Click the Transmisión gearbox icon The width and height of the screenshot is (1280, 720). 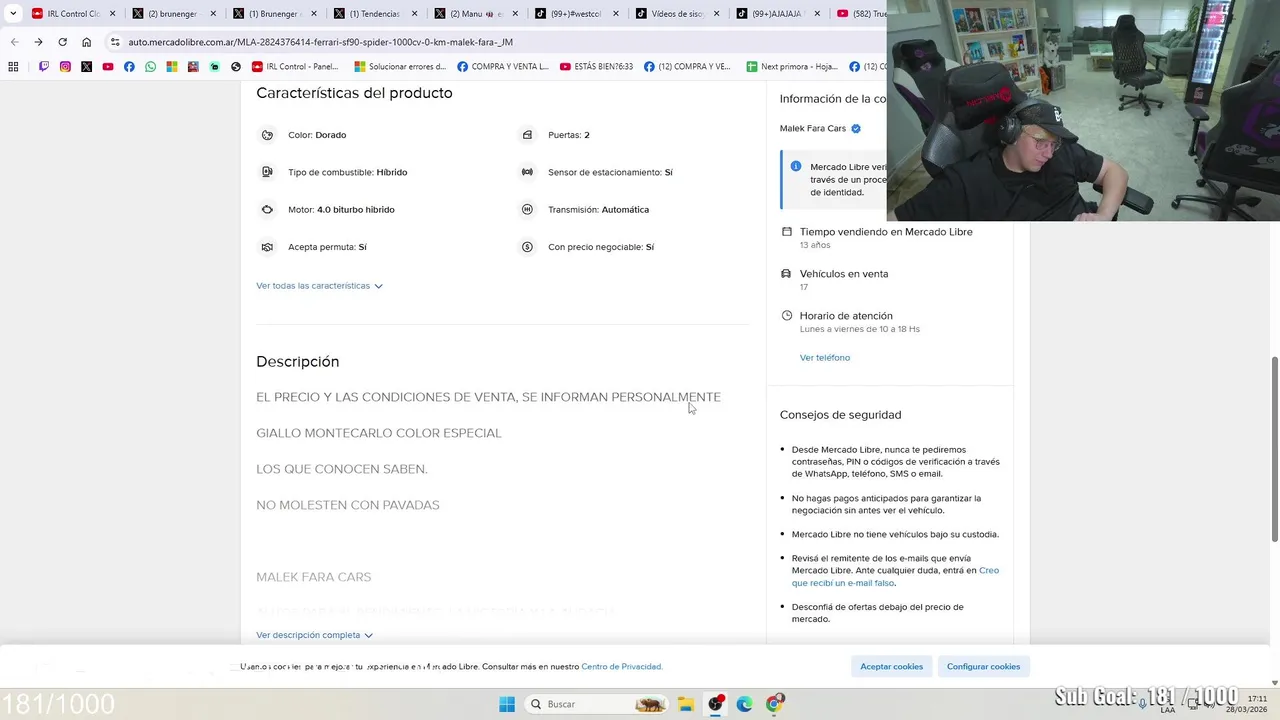click(x=527, y=209)
